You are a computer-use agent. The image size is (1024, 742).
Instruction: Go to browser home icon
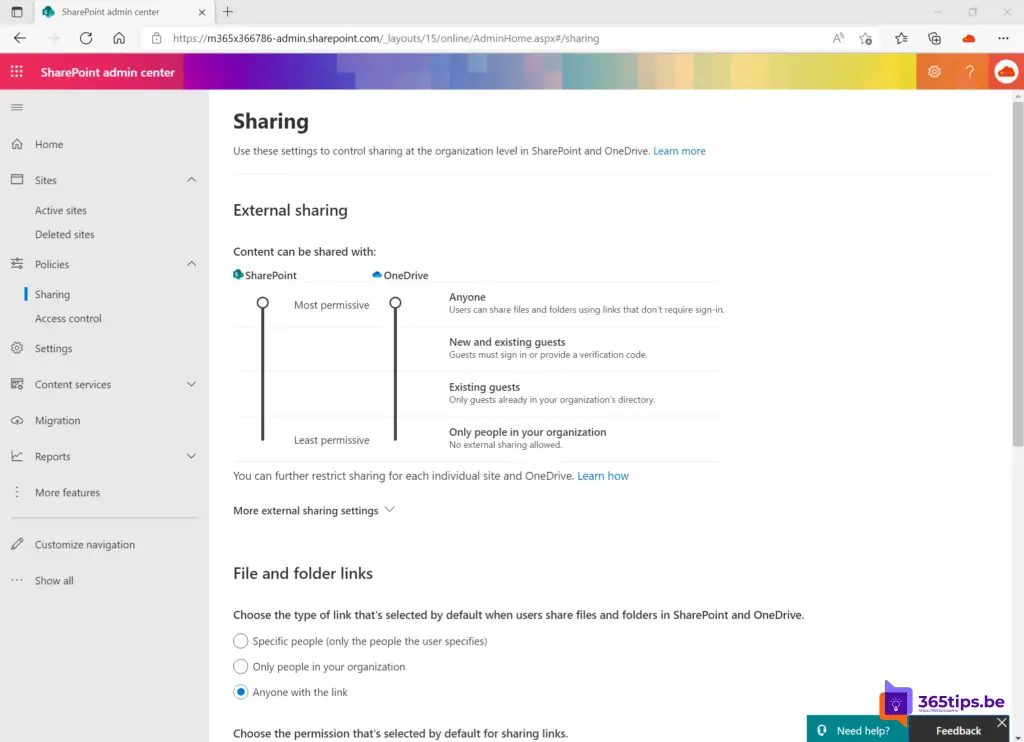tap(119, 38)
